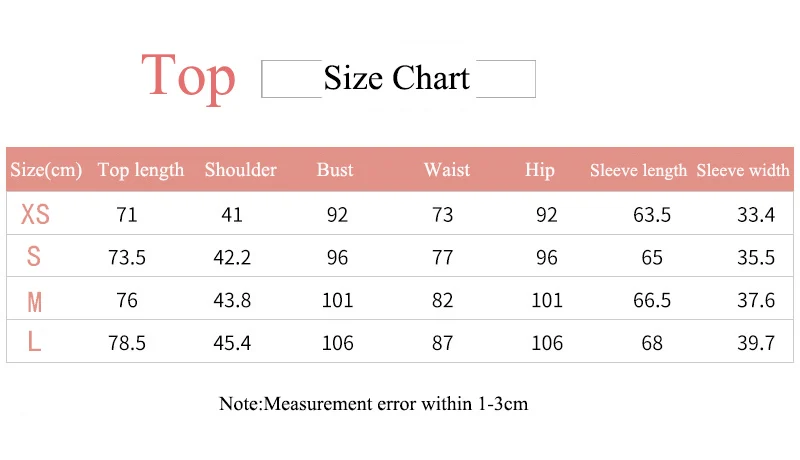Click the 43.8 shoulder value cell

coord(232,300)
